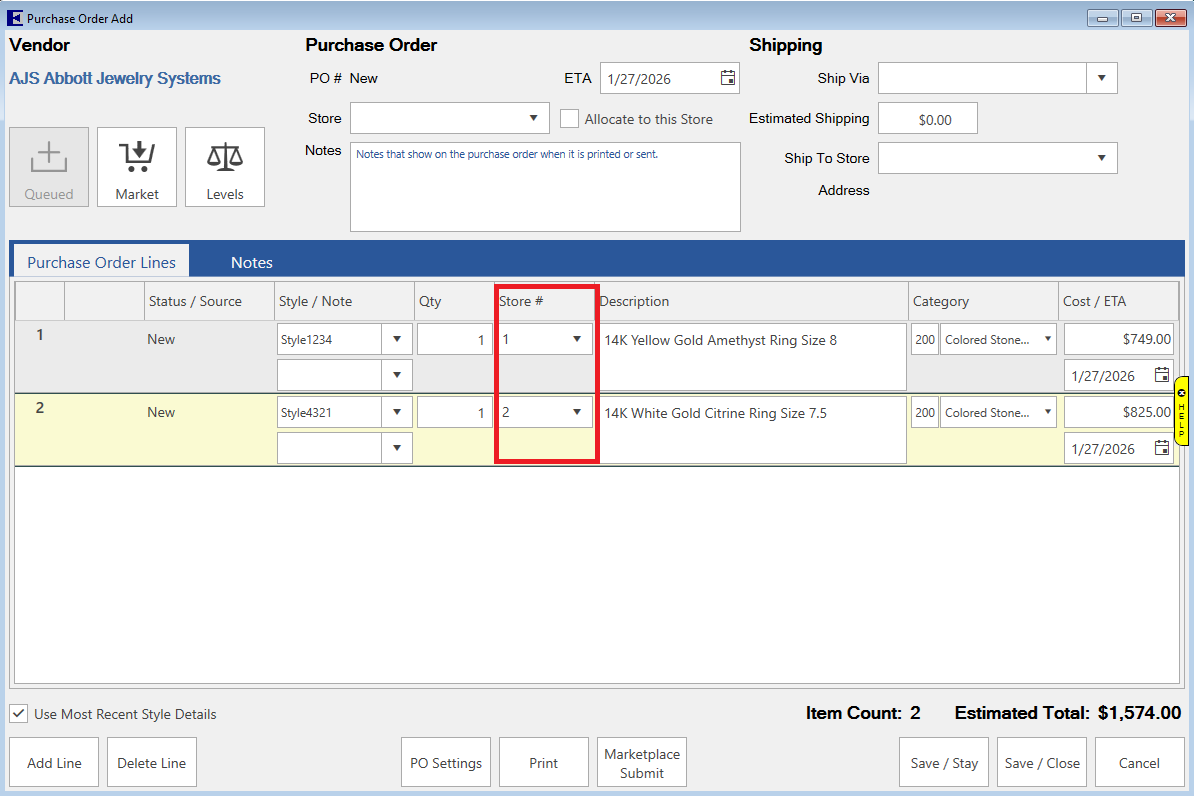Uncheck Use Most Recent Style Details
This screenshot has height=796, width=1194.
point(19,714)
